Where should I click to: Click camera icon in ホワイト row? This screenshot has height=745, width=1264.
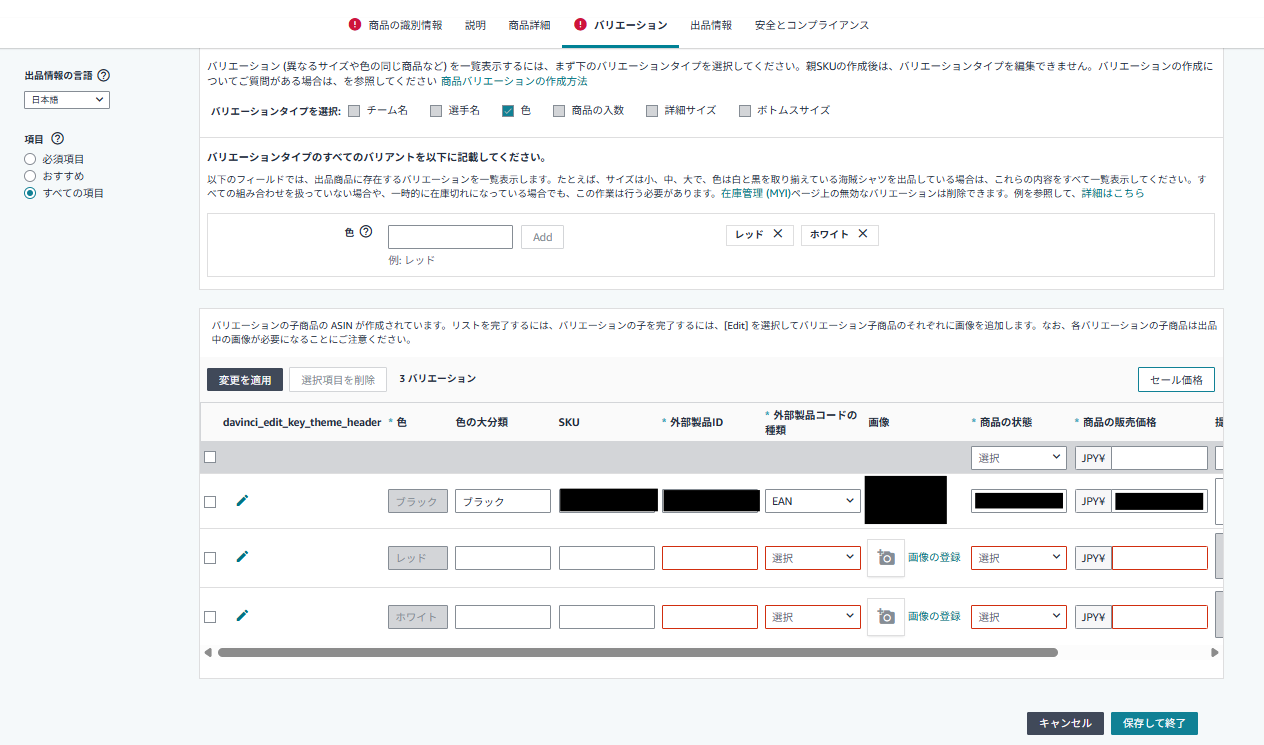(x=886, y=617)
